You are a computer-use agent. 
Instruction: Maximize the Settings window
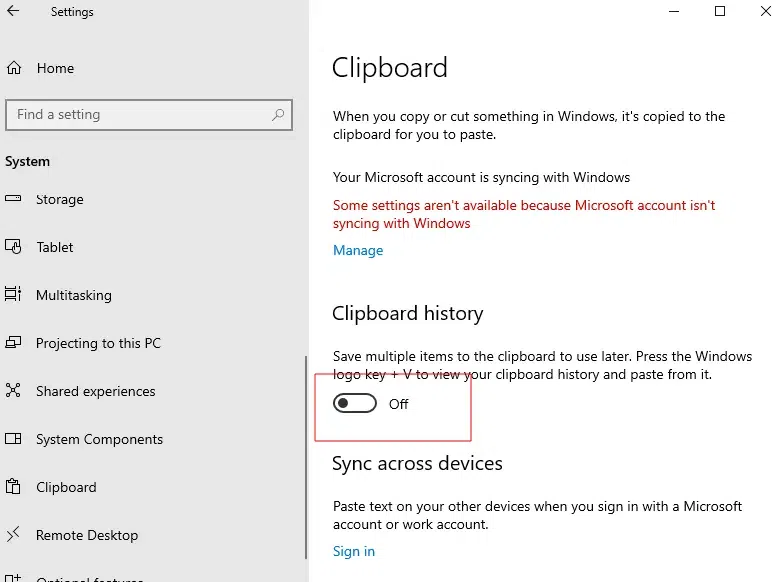click(x=720, y=12)
